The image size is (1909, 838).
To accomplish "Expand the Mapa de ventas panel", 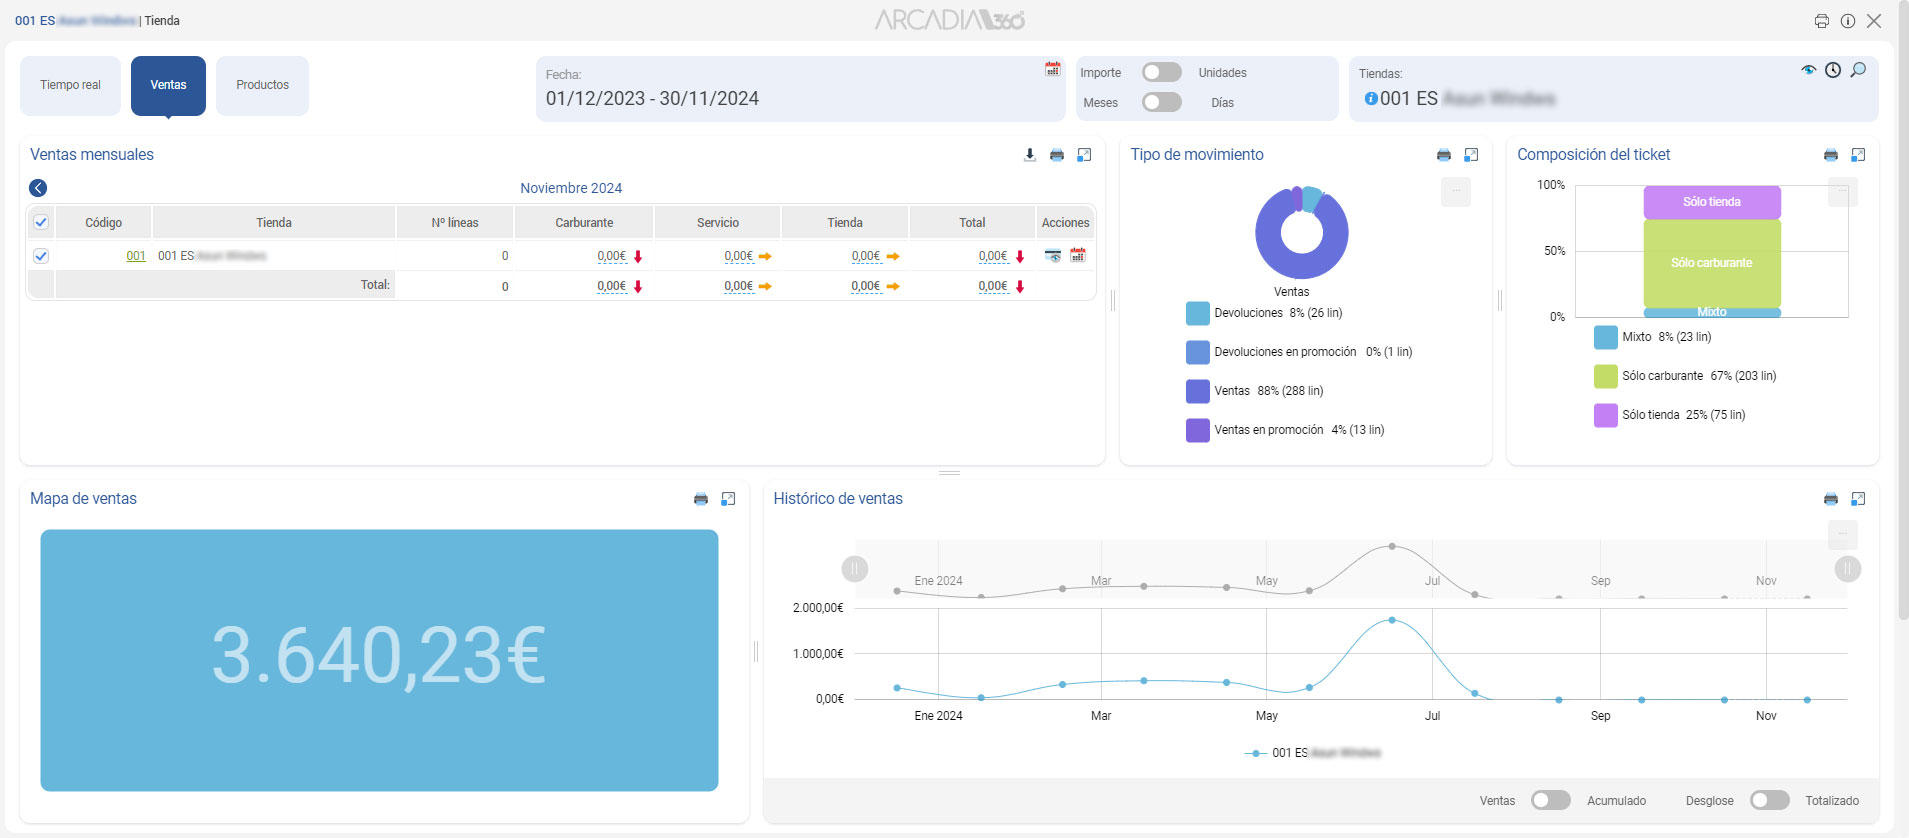I will [728, 499].
